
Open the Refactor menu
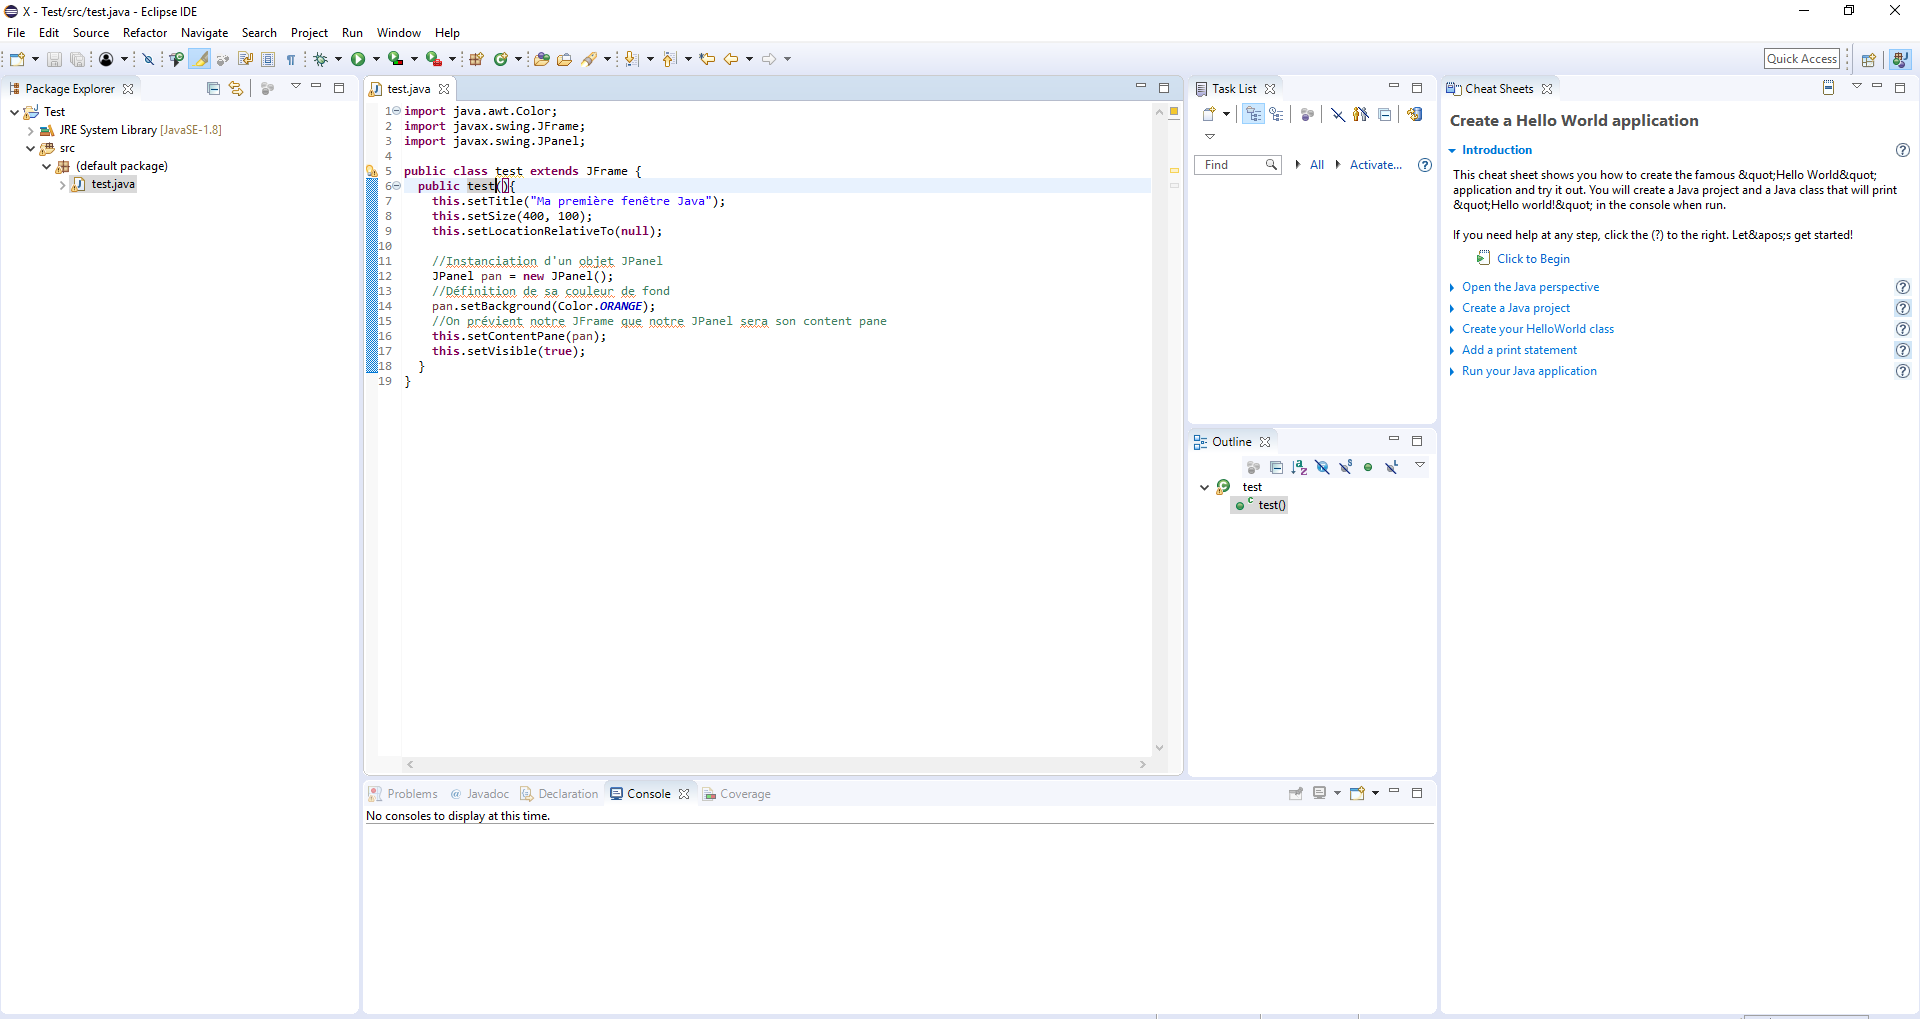[x=145, y=33]
